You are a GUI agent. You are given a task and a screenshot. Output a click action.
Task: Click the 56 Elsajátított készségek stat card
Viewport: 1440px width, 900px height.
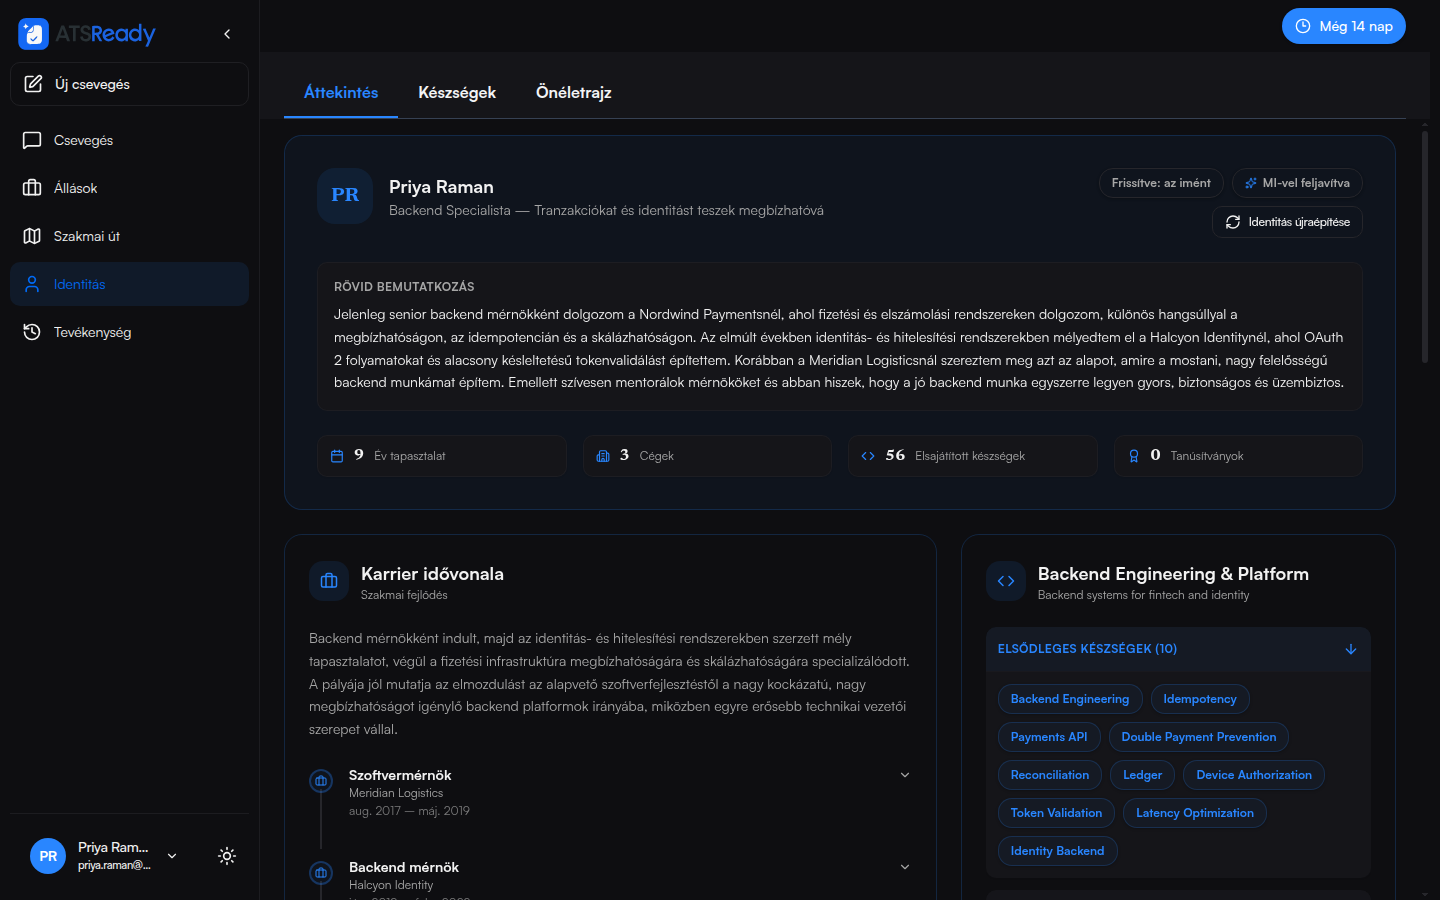pyautogui.click(x=973, y=456)
